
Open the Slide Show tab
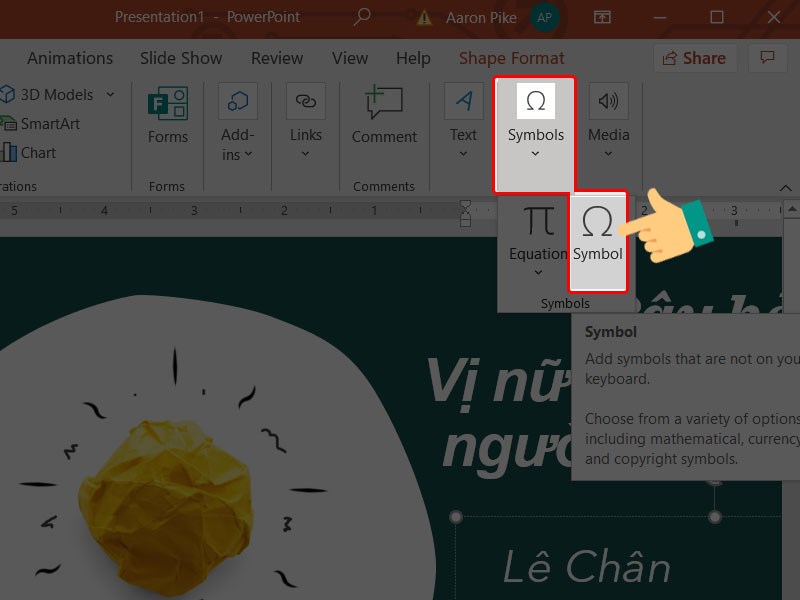pos(183,58)
